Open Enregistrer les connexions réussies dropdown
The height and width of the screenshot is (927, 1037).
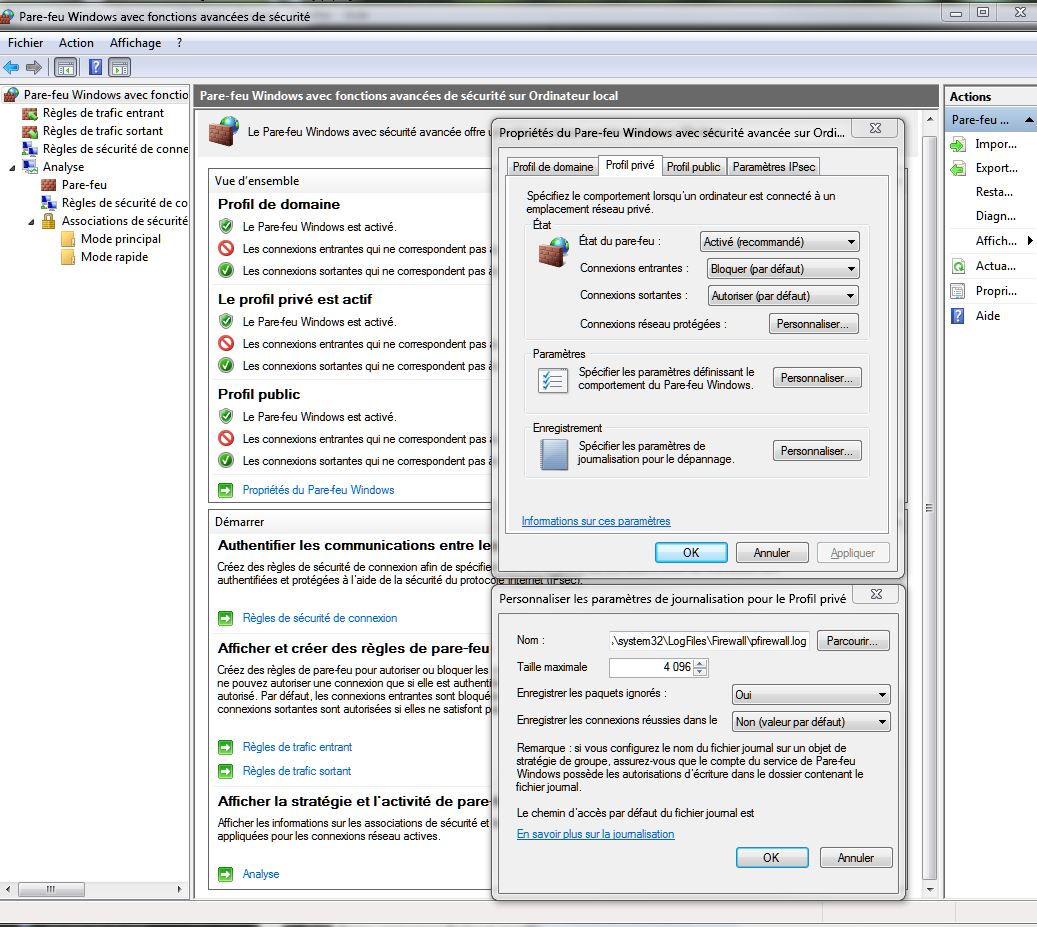click(x=811, y=722)
